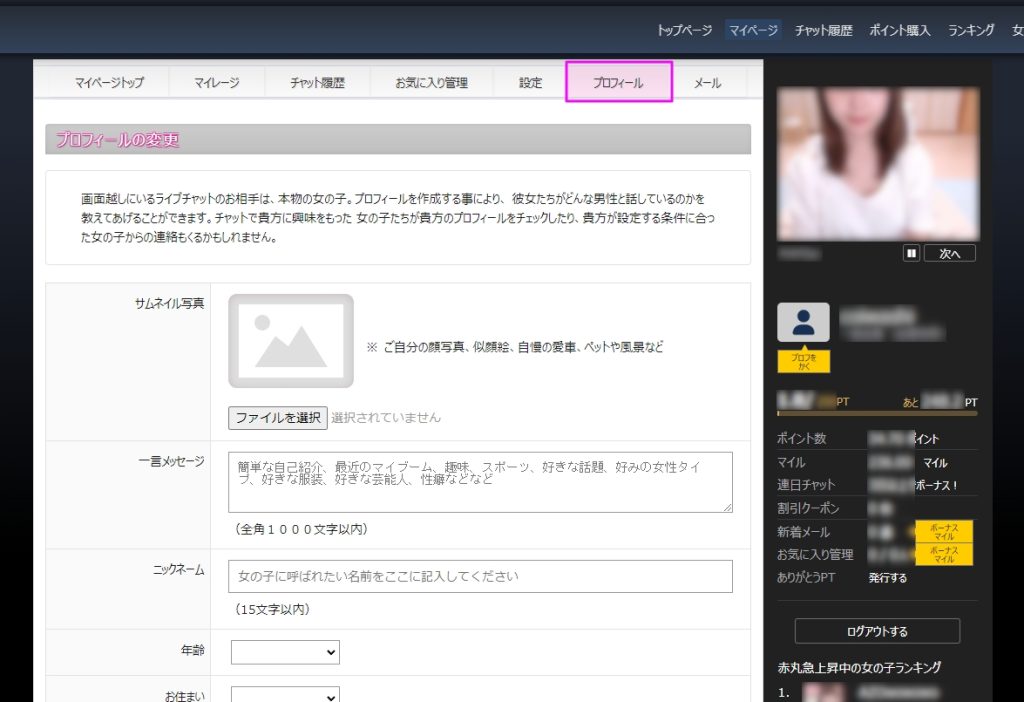
Task: Click the 発行する link for ありがとうPT
Action: point(888,578)
